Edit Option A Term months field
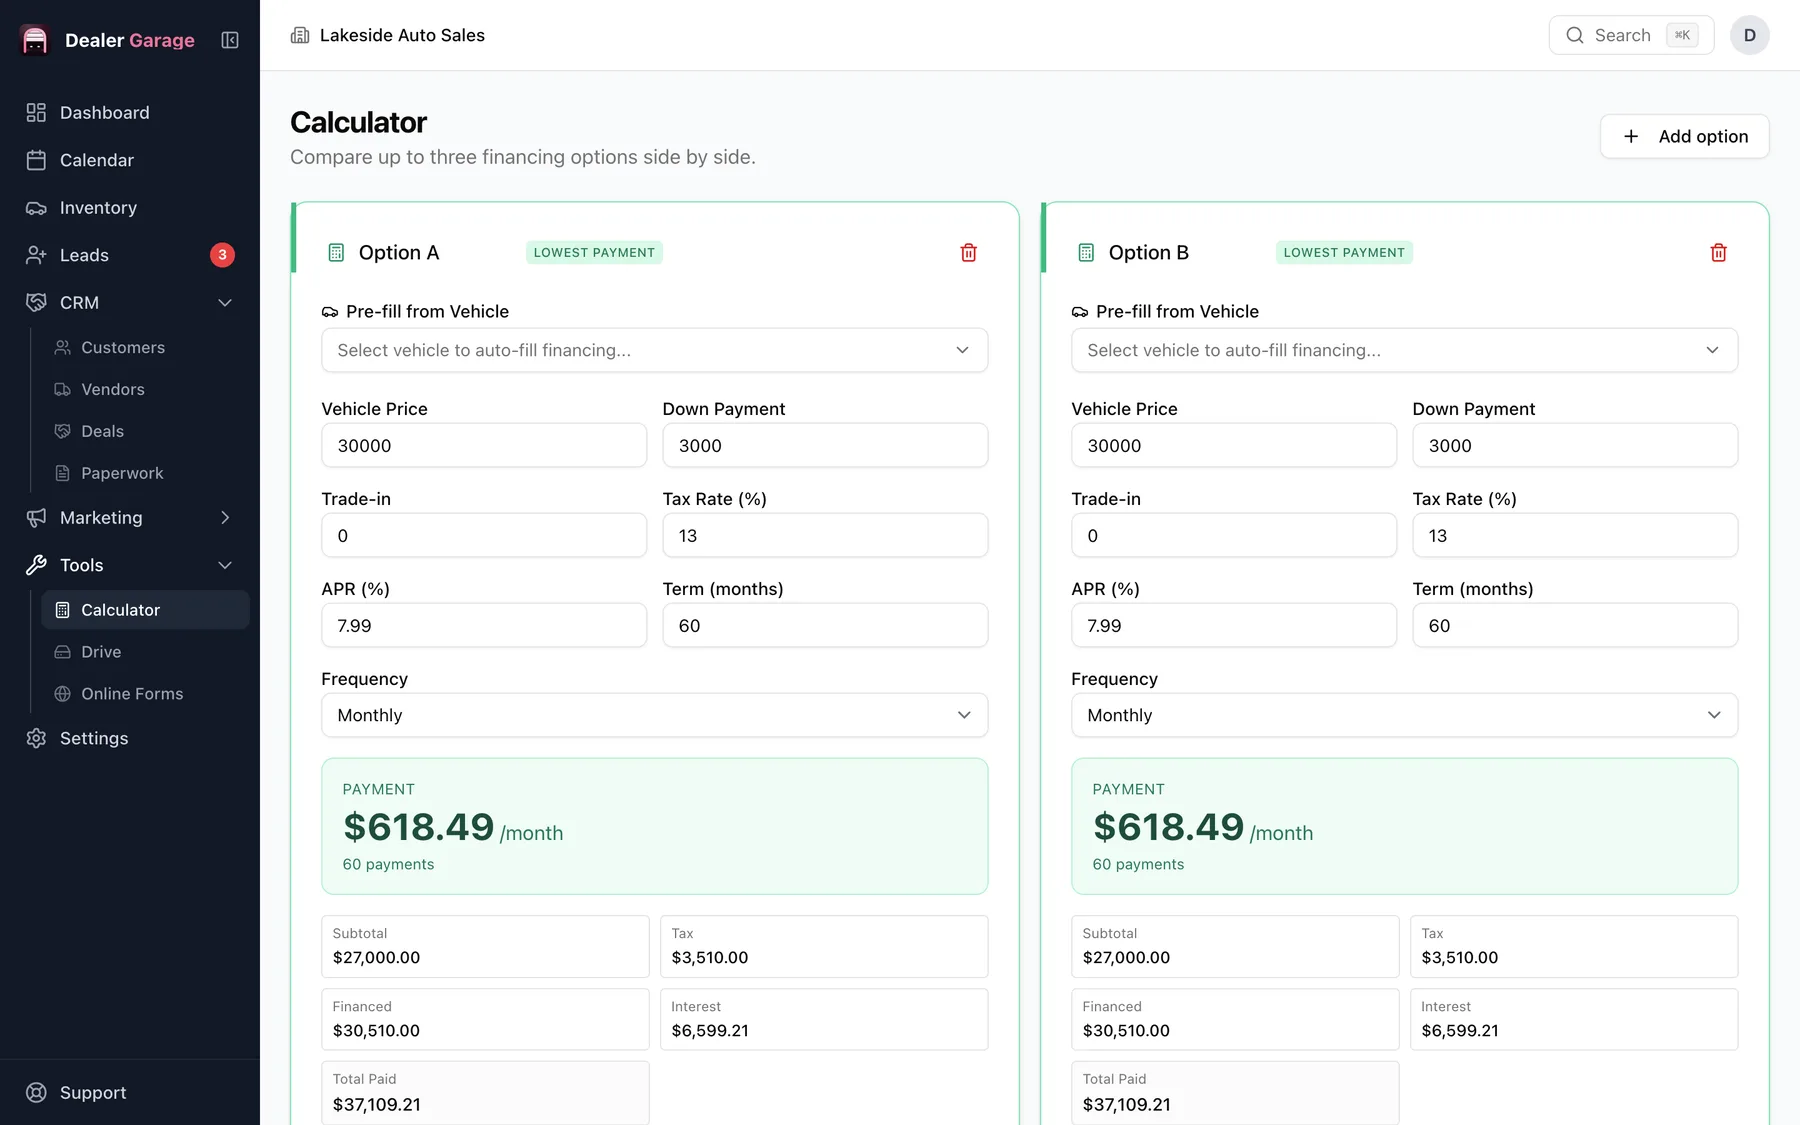This screenshot has height=1125, width=1800. click(x=825, y=625)
